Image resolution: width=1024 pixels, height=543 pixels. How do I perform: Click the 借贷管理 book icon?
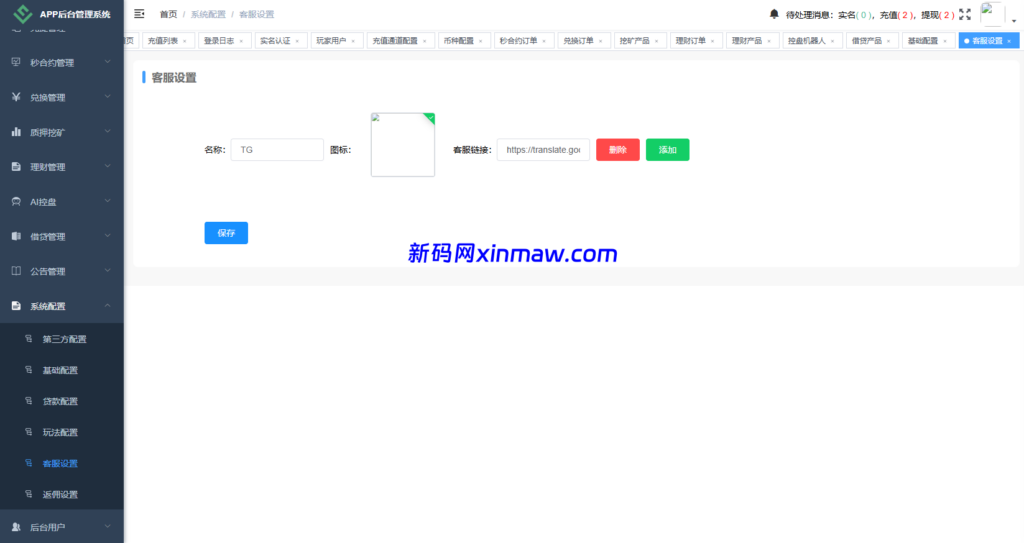[16, 236]
